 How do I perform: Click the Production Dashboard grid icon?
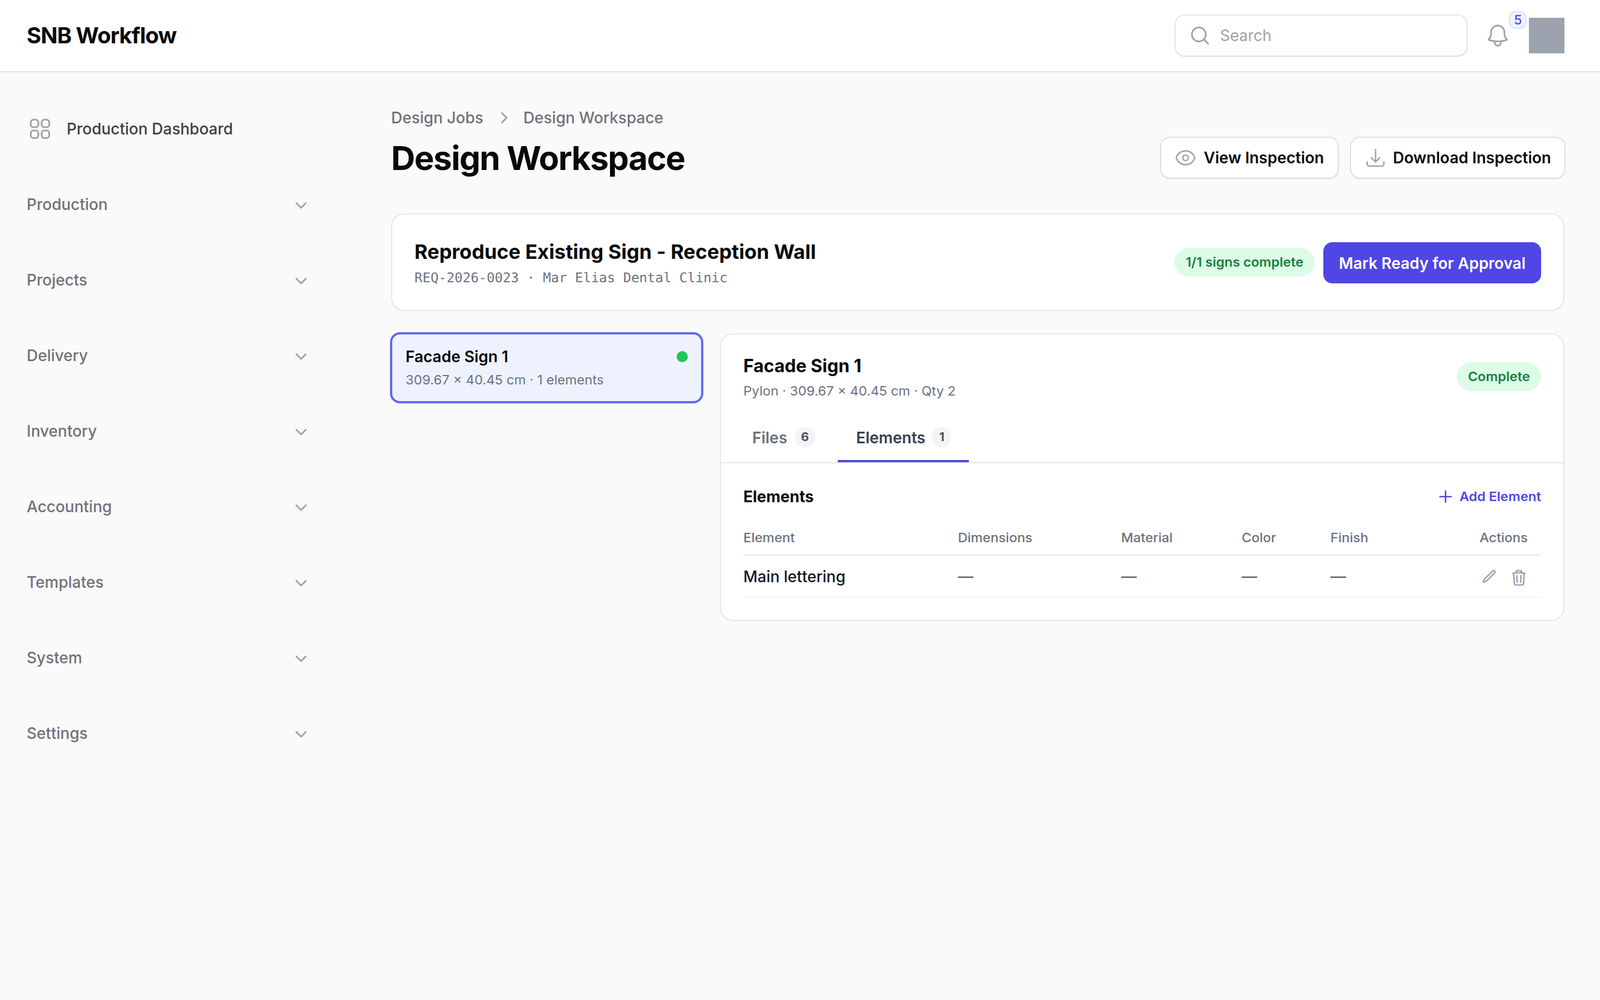tap(40, 129)
